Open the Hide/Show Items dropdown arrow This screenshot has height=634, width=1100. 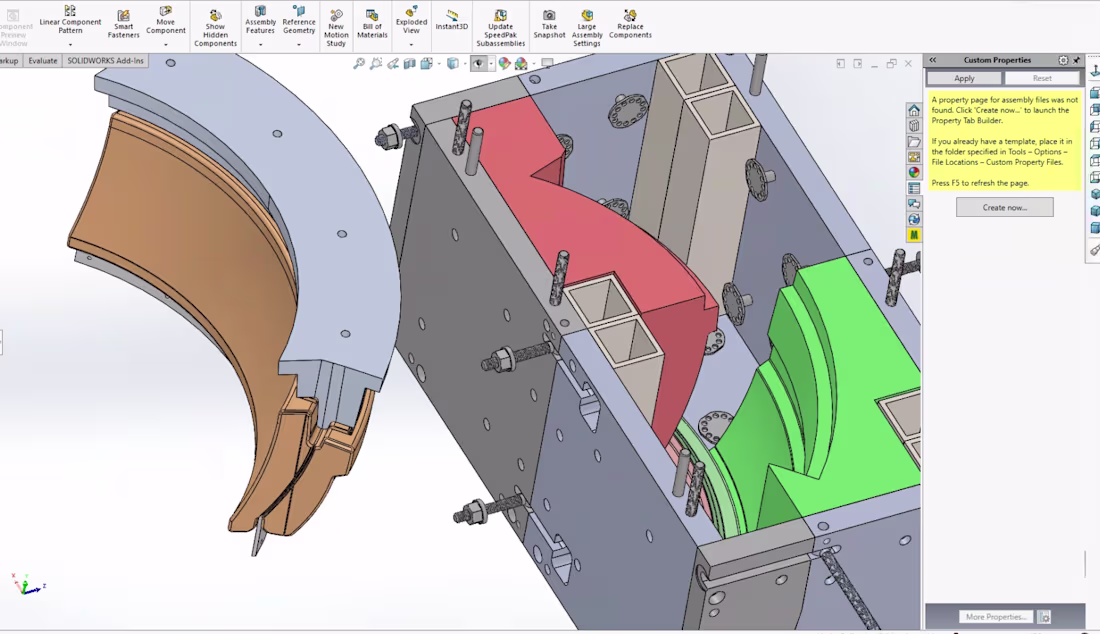pyautogui.click(x=490, y=64)
